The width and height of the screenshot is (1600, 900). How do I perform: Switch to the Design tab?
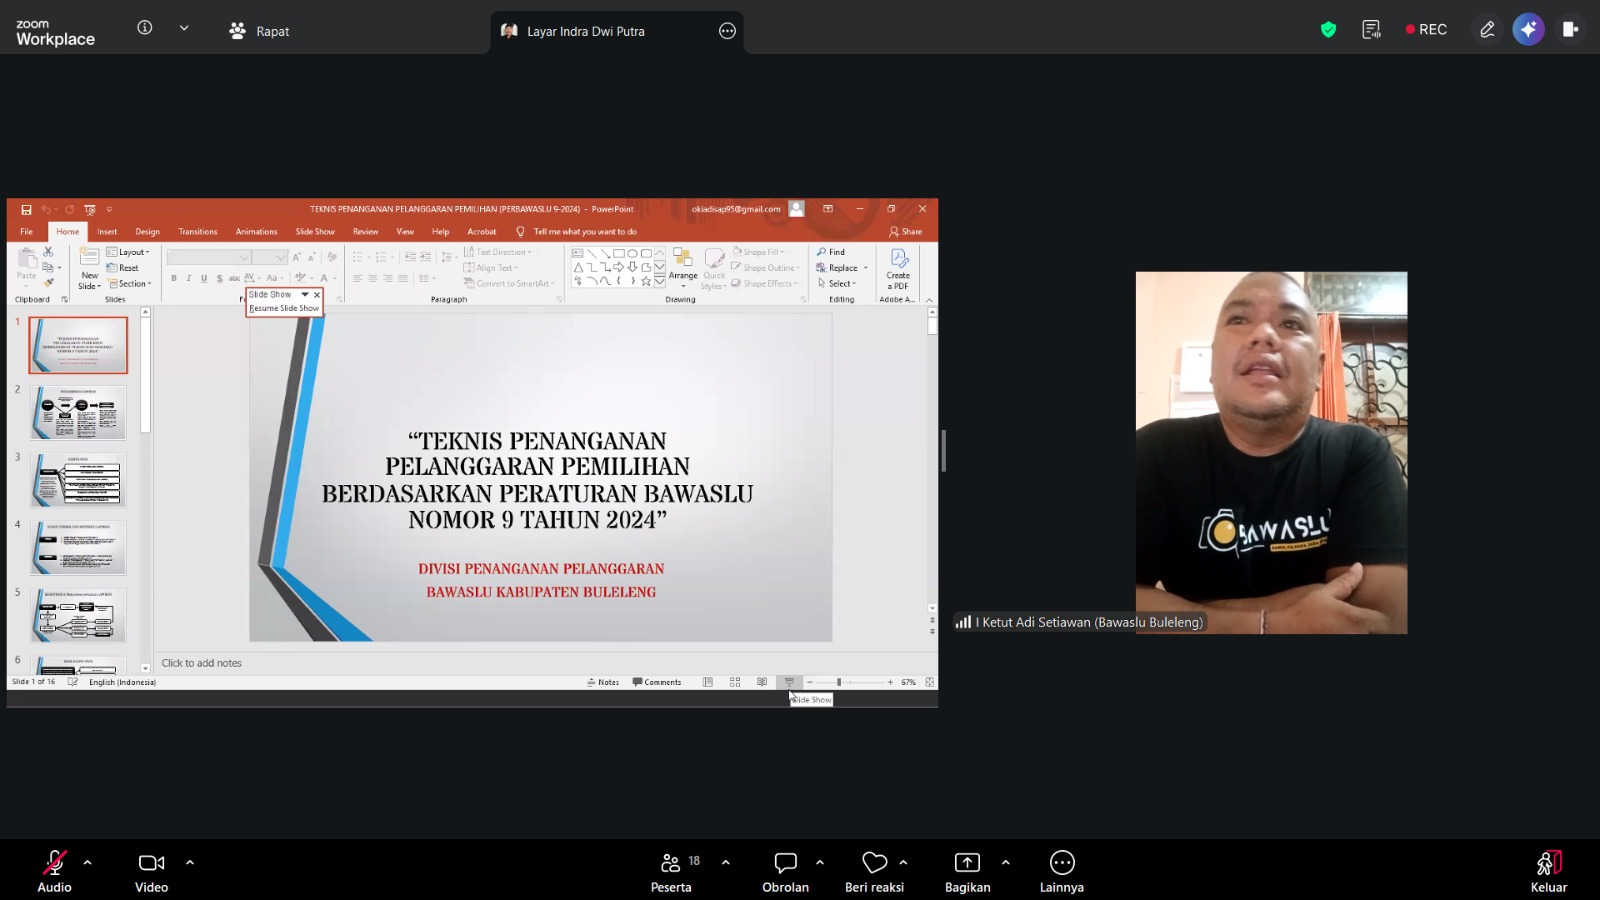click(148, 231)
